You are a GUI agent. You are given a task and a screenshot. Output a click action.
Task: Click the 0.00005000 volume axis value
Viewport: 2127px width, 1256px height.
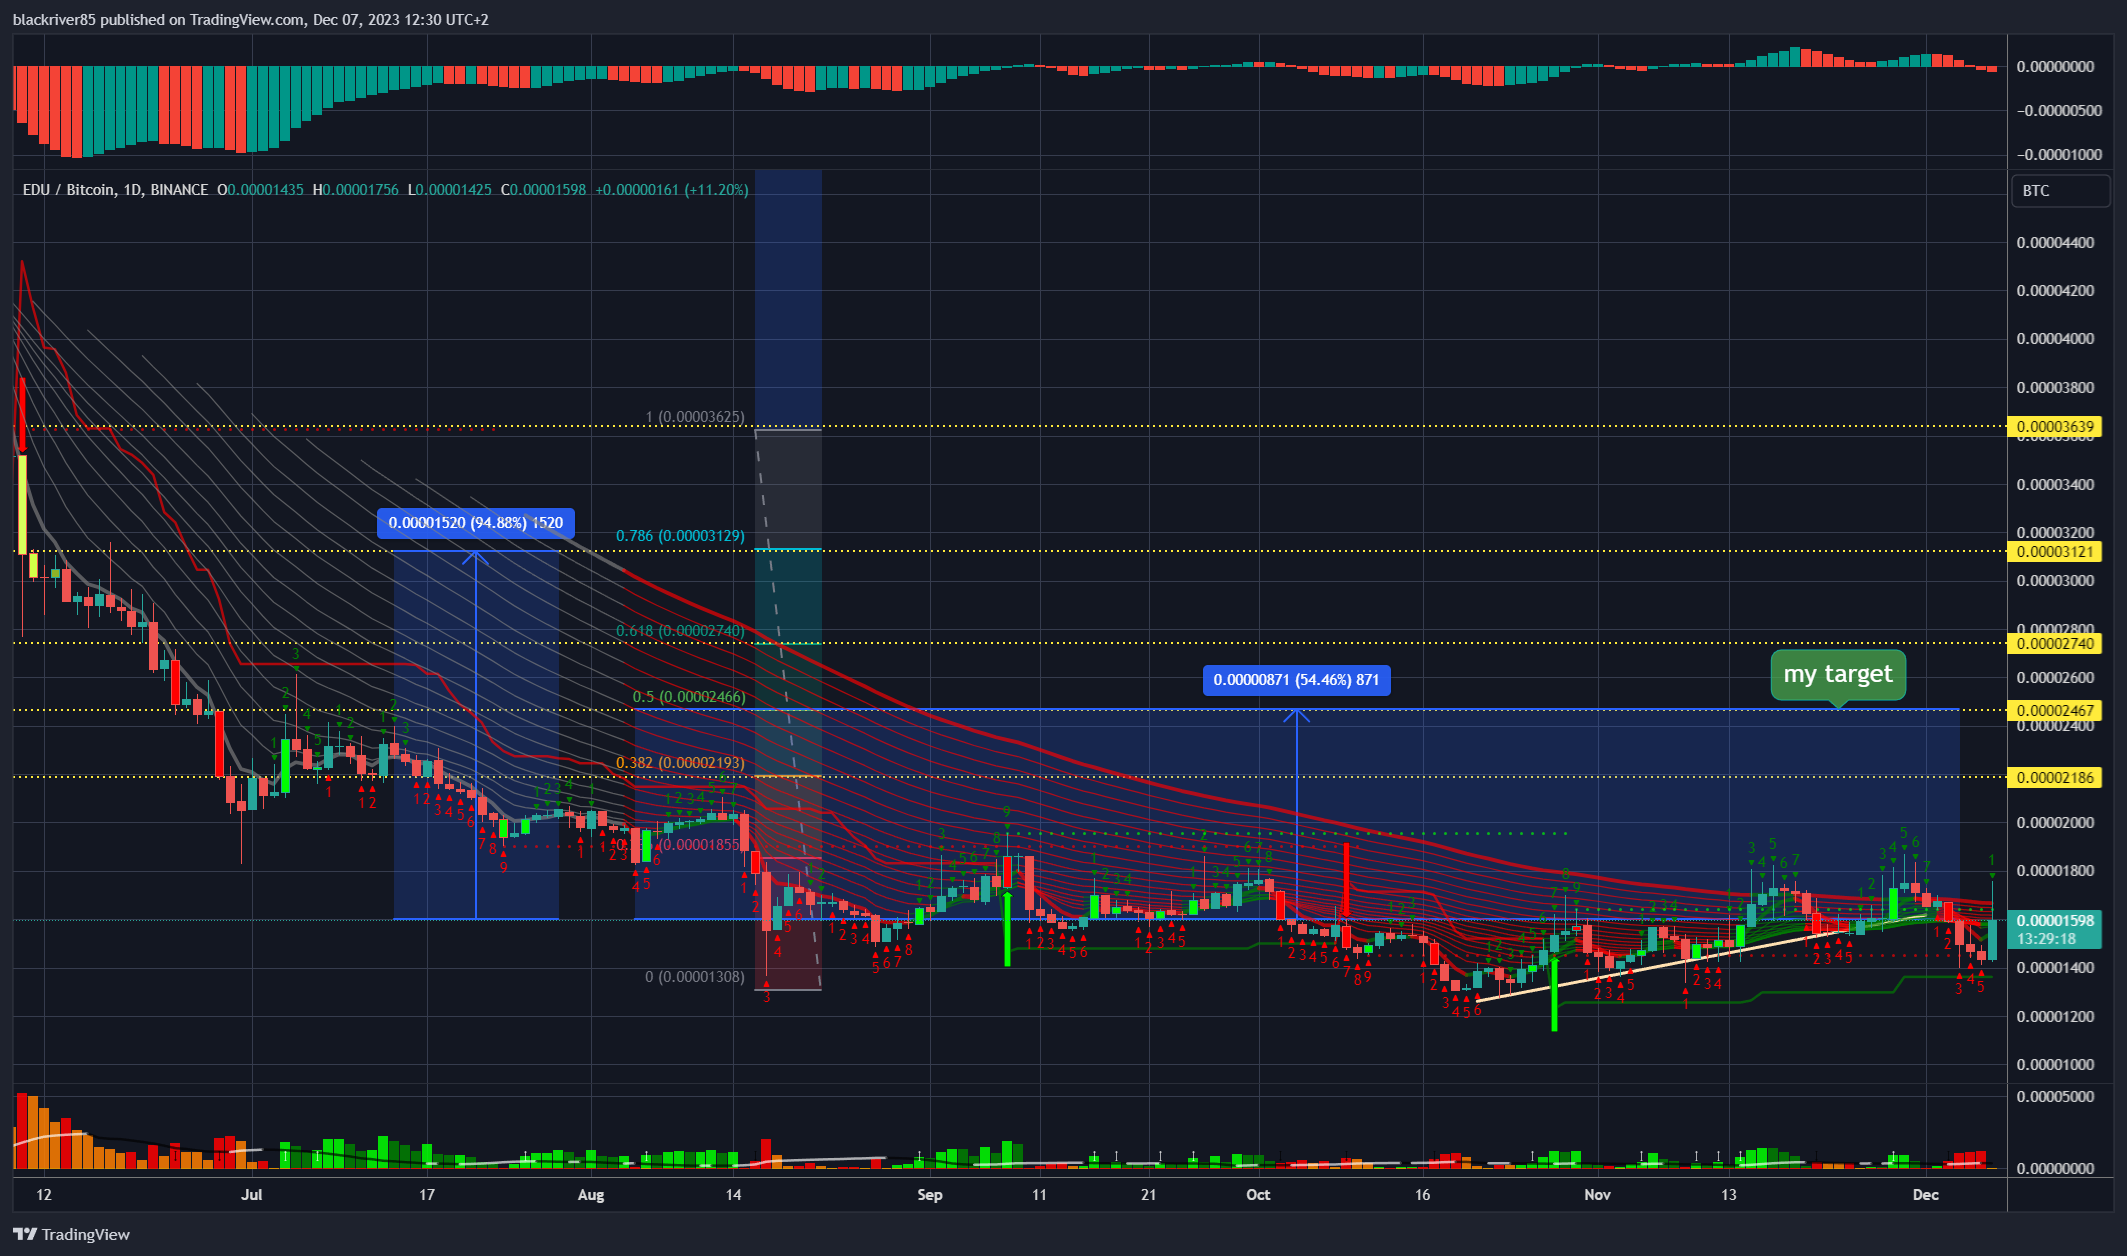(x=2055, y=1097)
